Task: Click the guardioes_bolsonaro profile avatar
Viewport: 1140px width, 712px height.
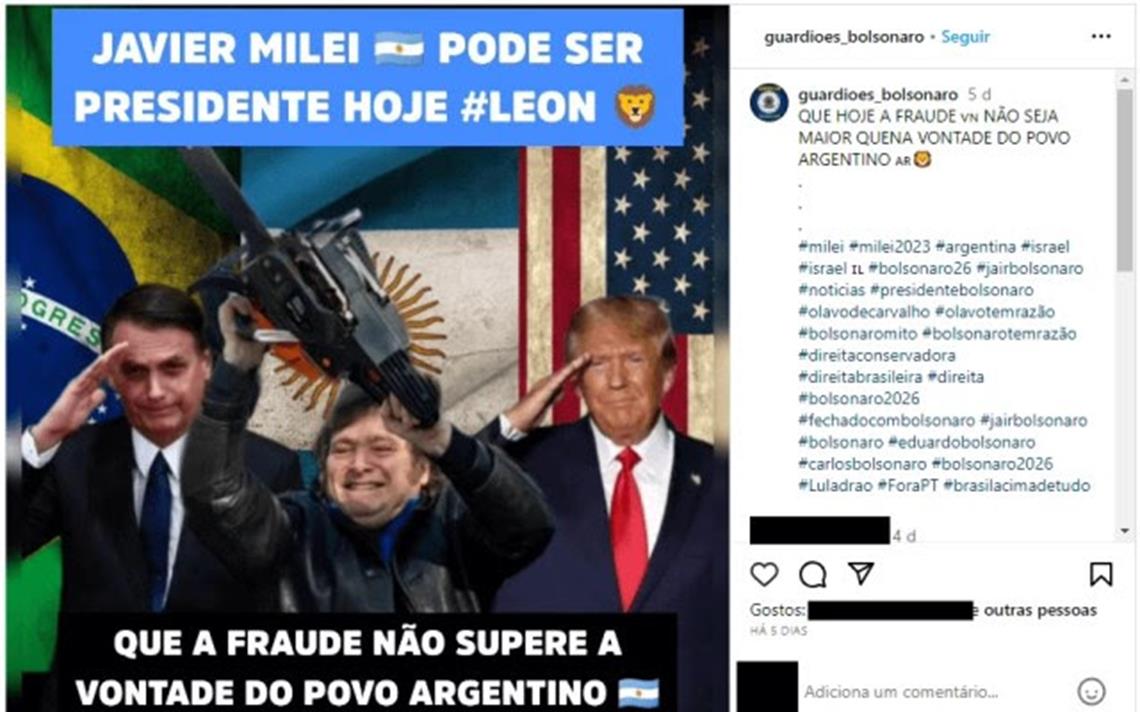Action: (768, 103)
